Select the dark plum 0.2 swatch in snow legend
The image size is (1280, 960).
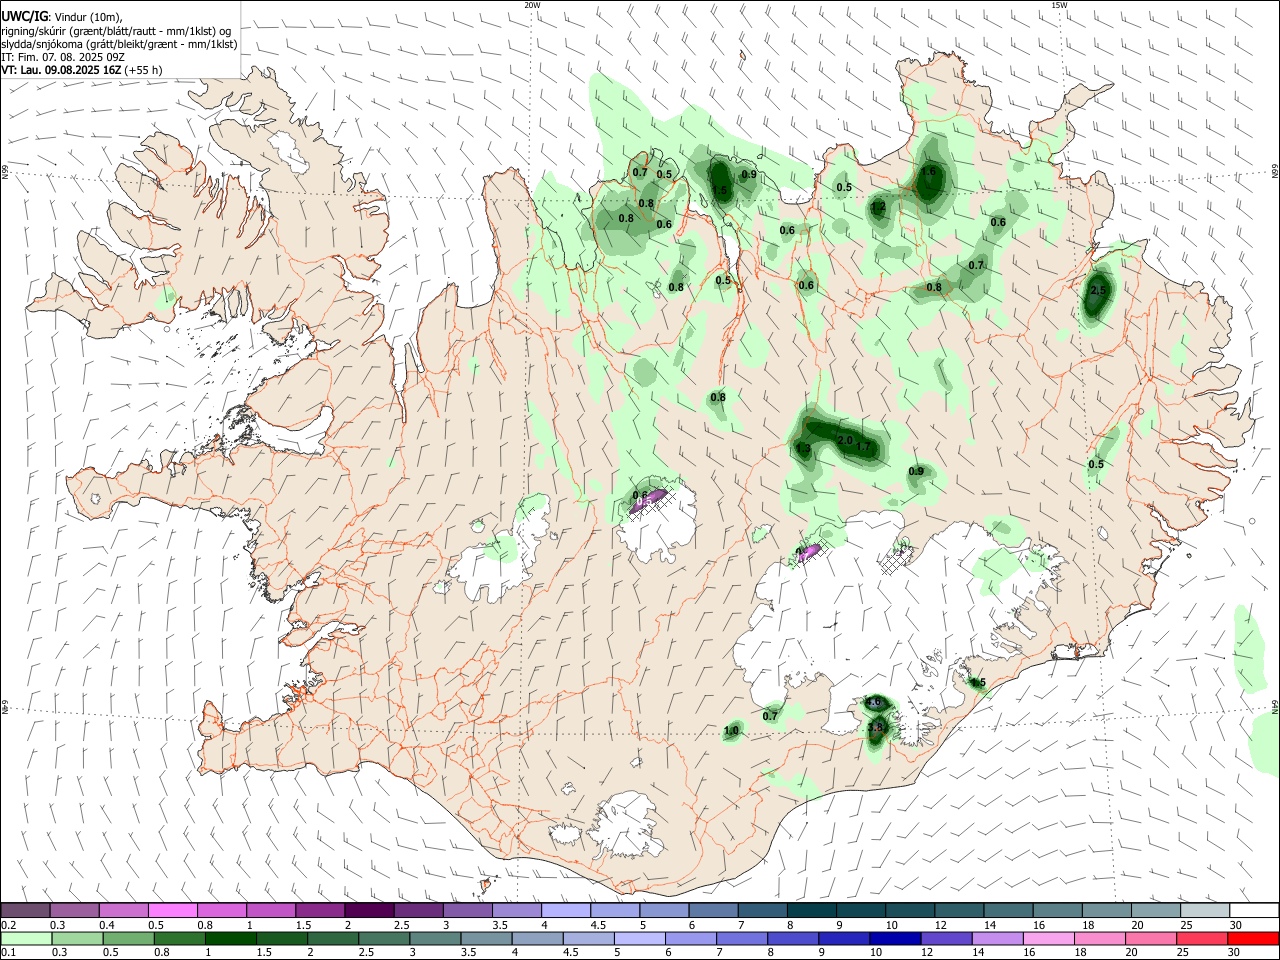click(x=25, y=910)
